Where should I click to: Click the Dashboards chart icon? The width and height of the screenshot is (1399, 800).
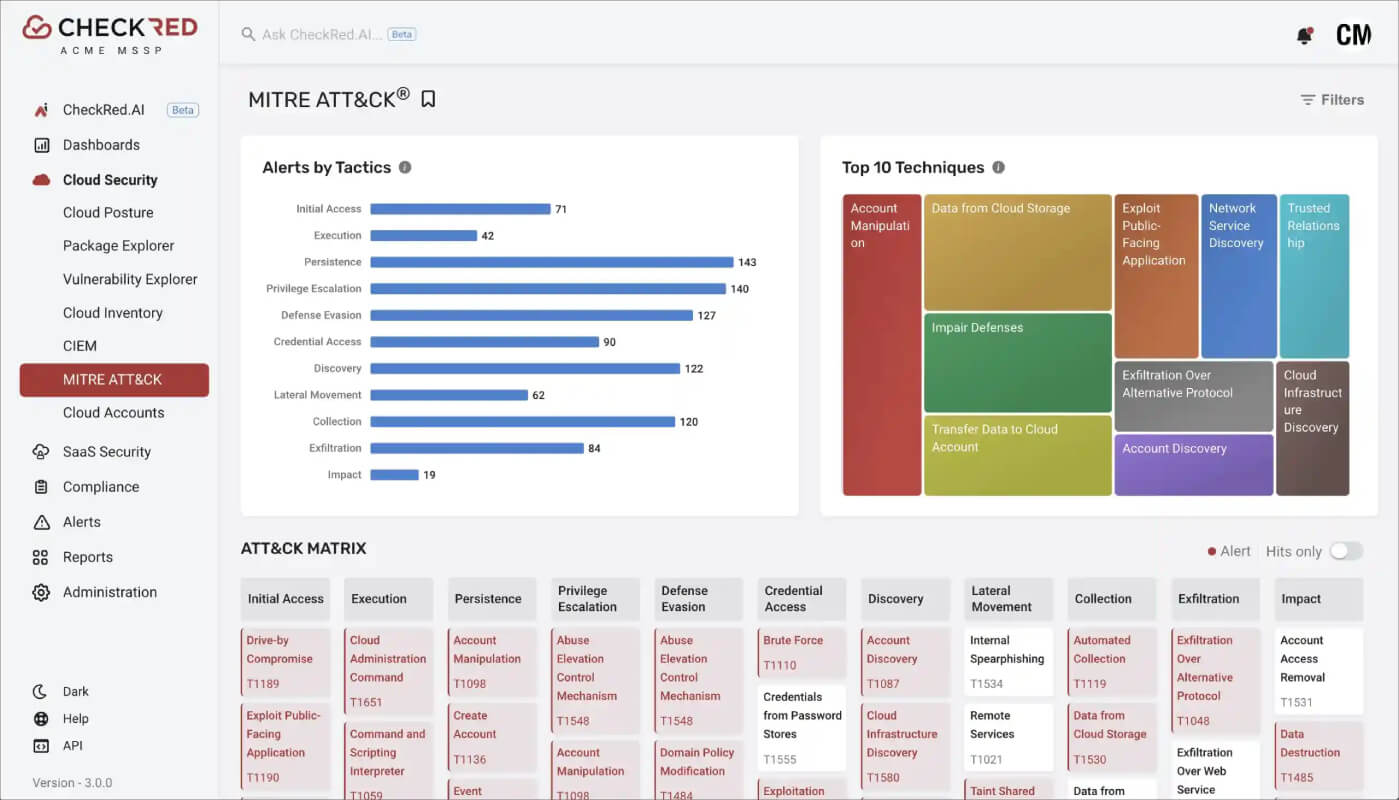pos(41,145)
